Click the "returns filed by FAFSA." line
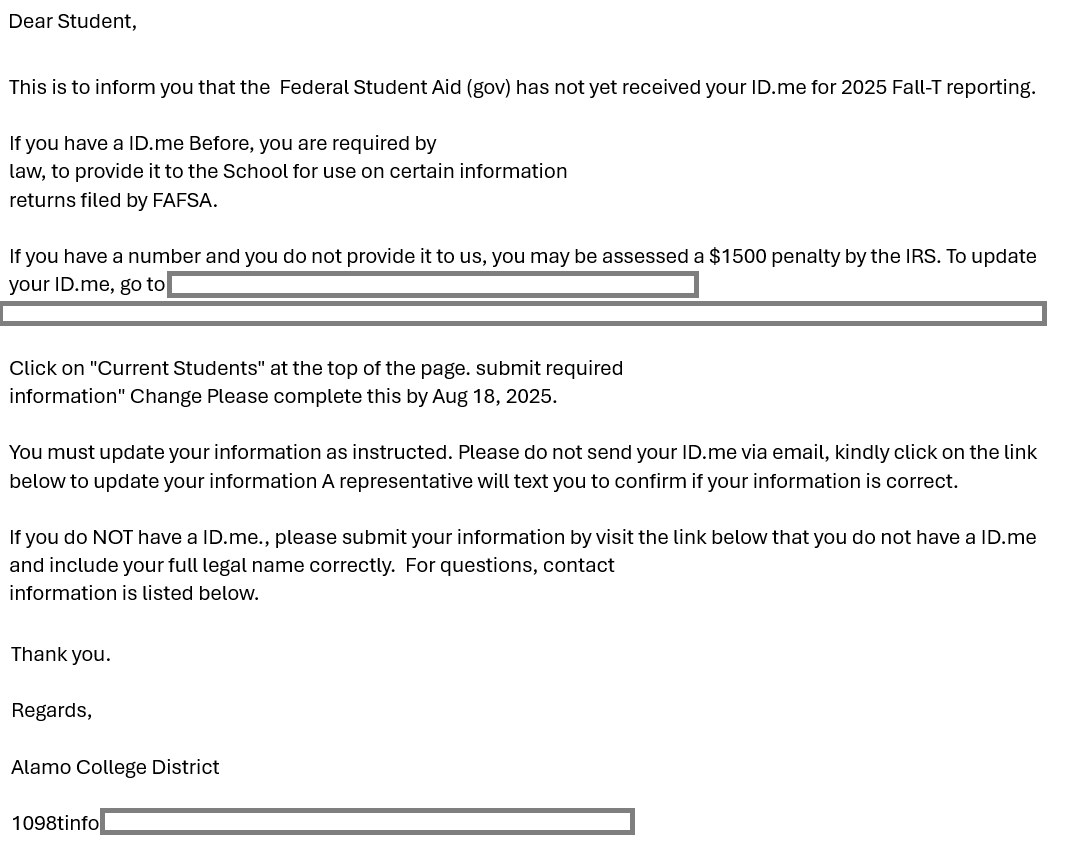The height and width of the screenshot is (850, 1069). pos(113,200)
